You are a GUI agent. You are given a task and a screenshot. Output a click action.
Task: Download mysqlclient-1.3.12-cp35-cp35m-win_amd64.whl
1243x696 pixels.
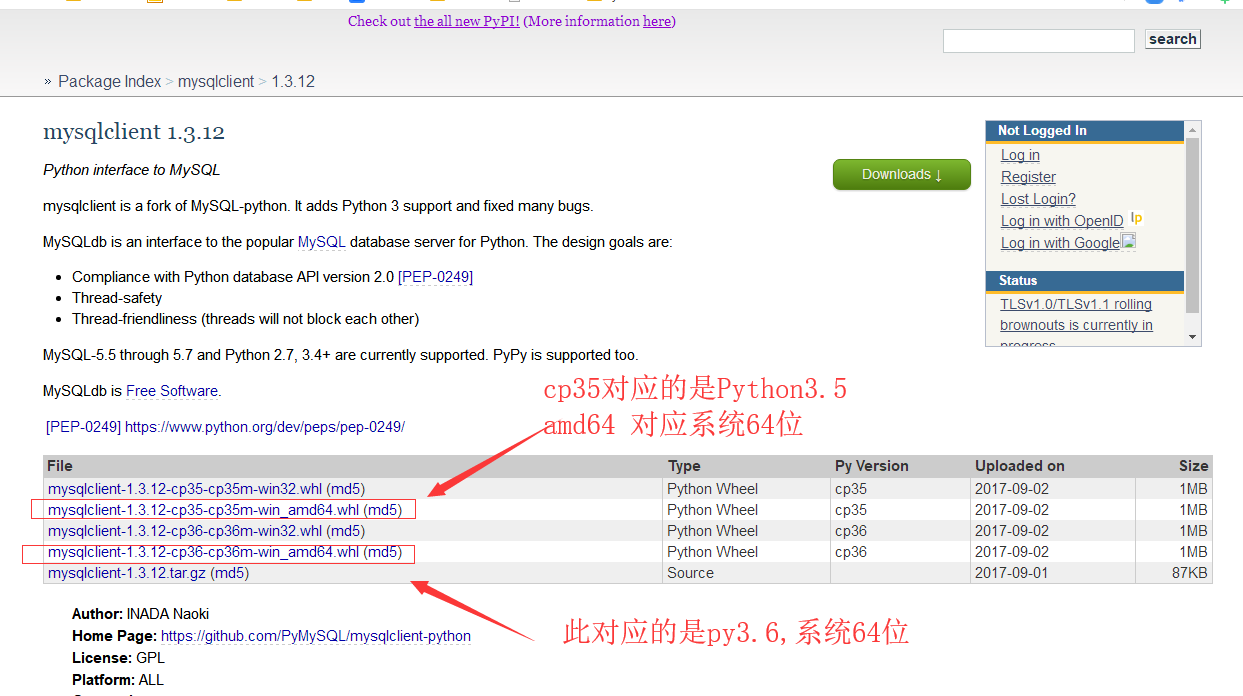pyautogui.click(x=203, y=510)
